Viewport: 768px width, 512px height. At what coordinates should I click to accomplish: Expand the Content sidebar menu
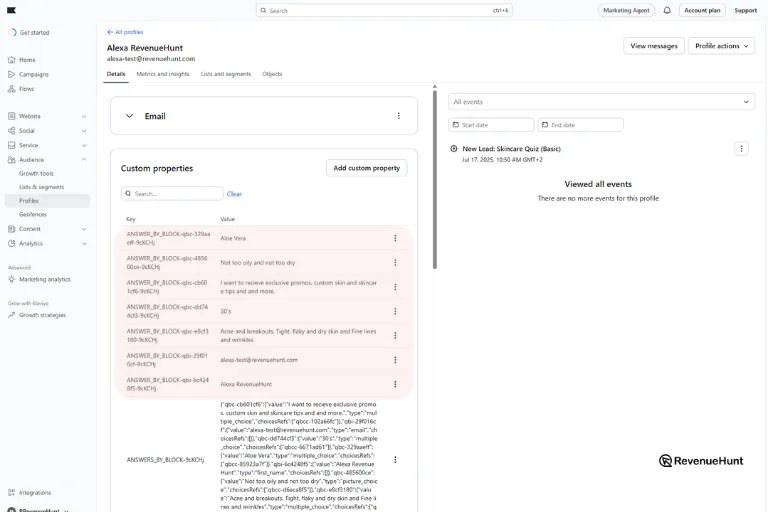click(x=84, y=229)
